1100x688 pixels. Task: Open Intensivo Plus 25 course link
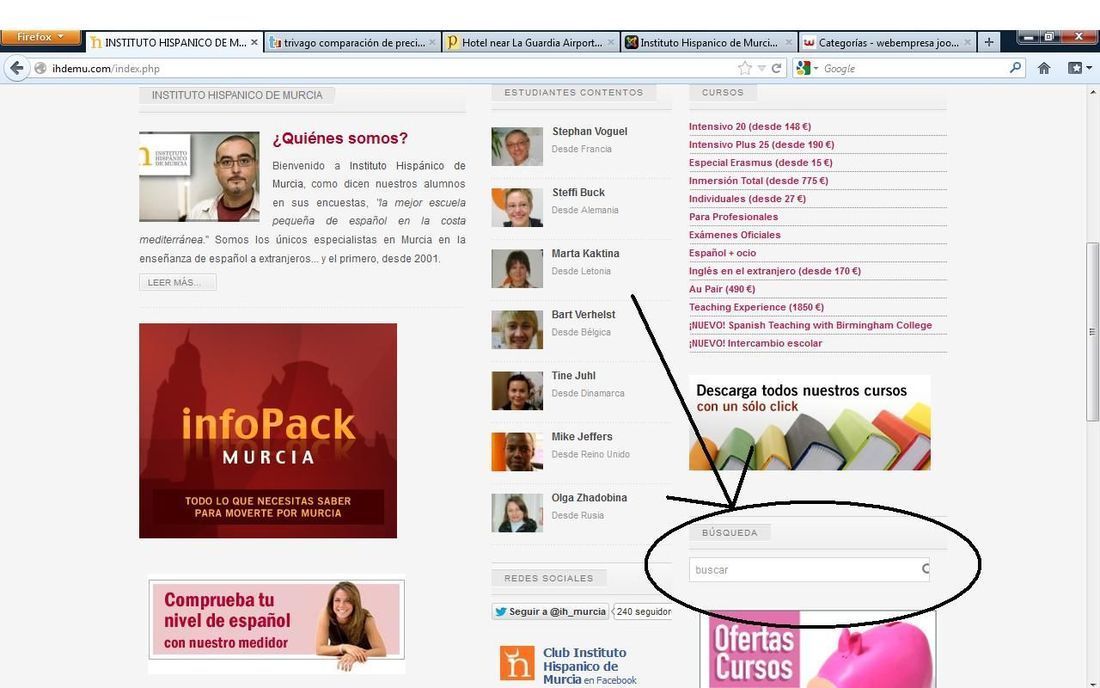(761, 144)
